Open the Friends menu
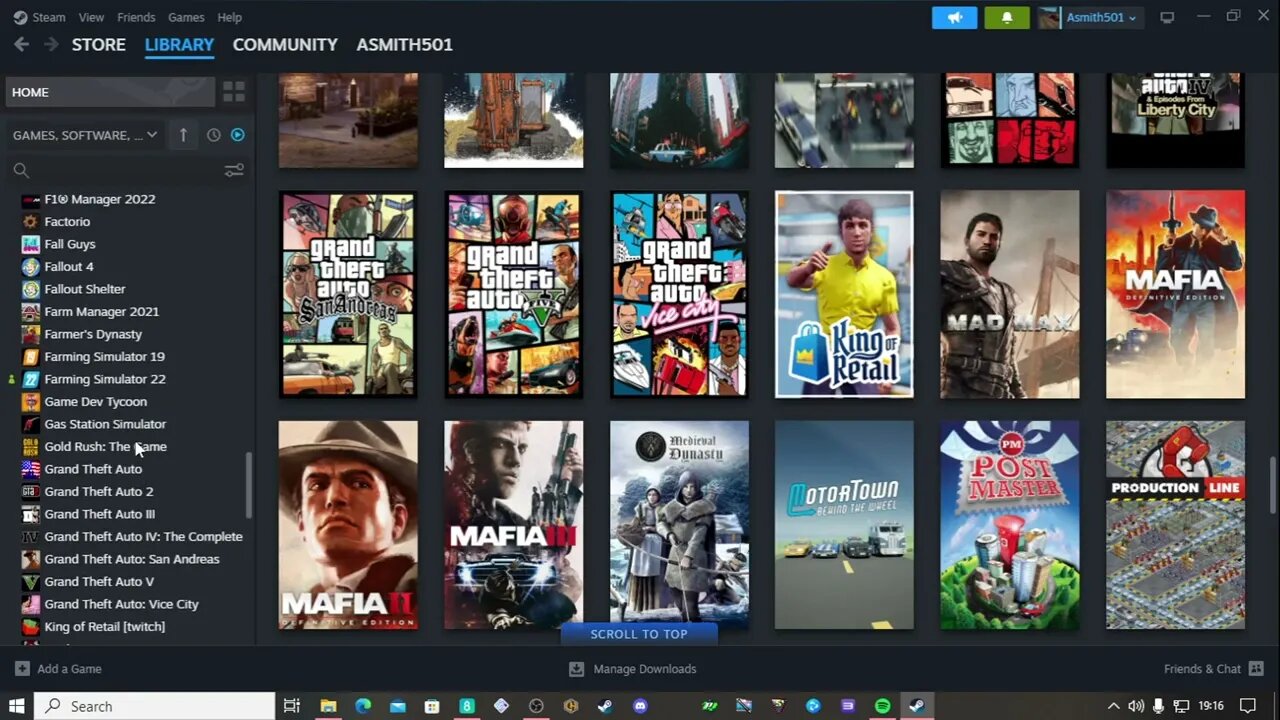 (x=136, y=17)
